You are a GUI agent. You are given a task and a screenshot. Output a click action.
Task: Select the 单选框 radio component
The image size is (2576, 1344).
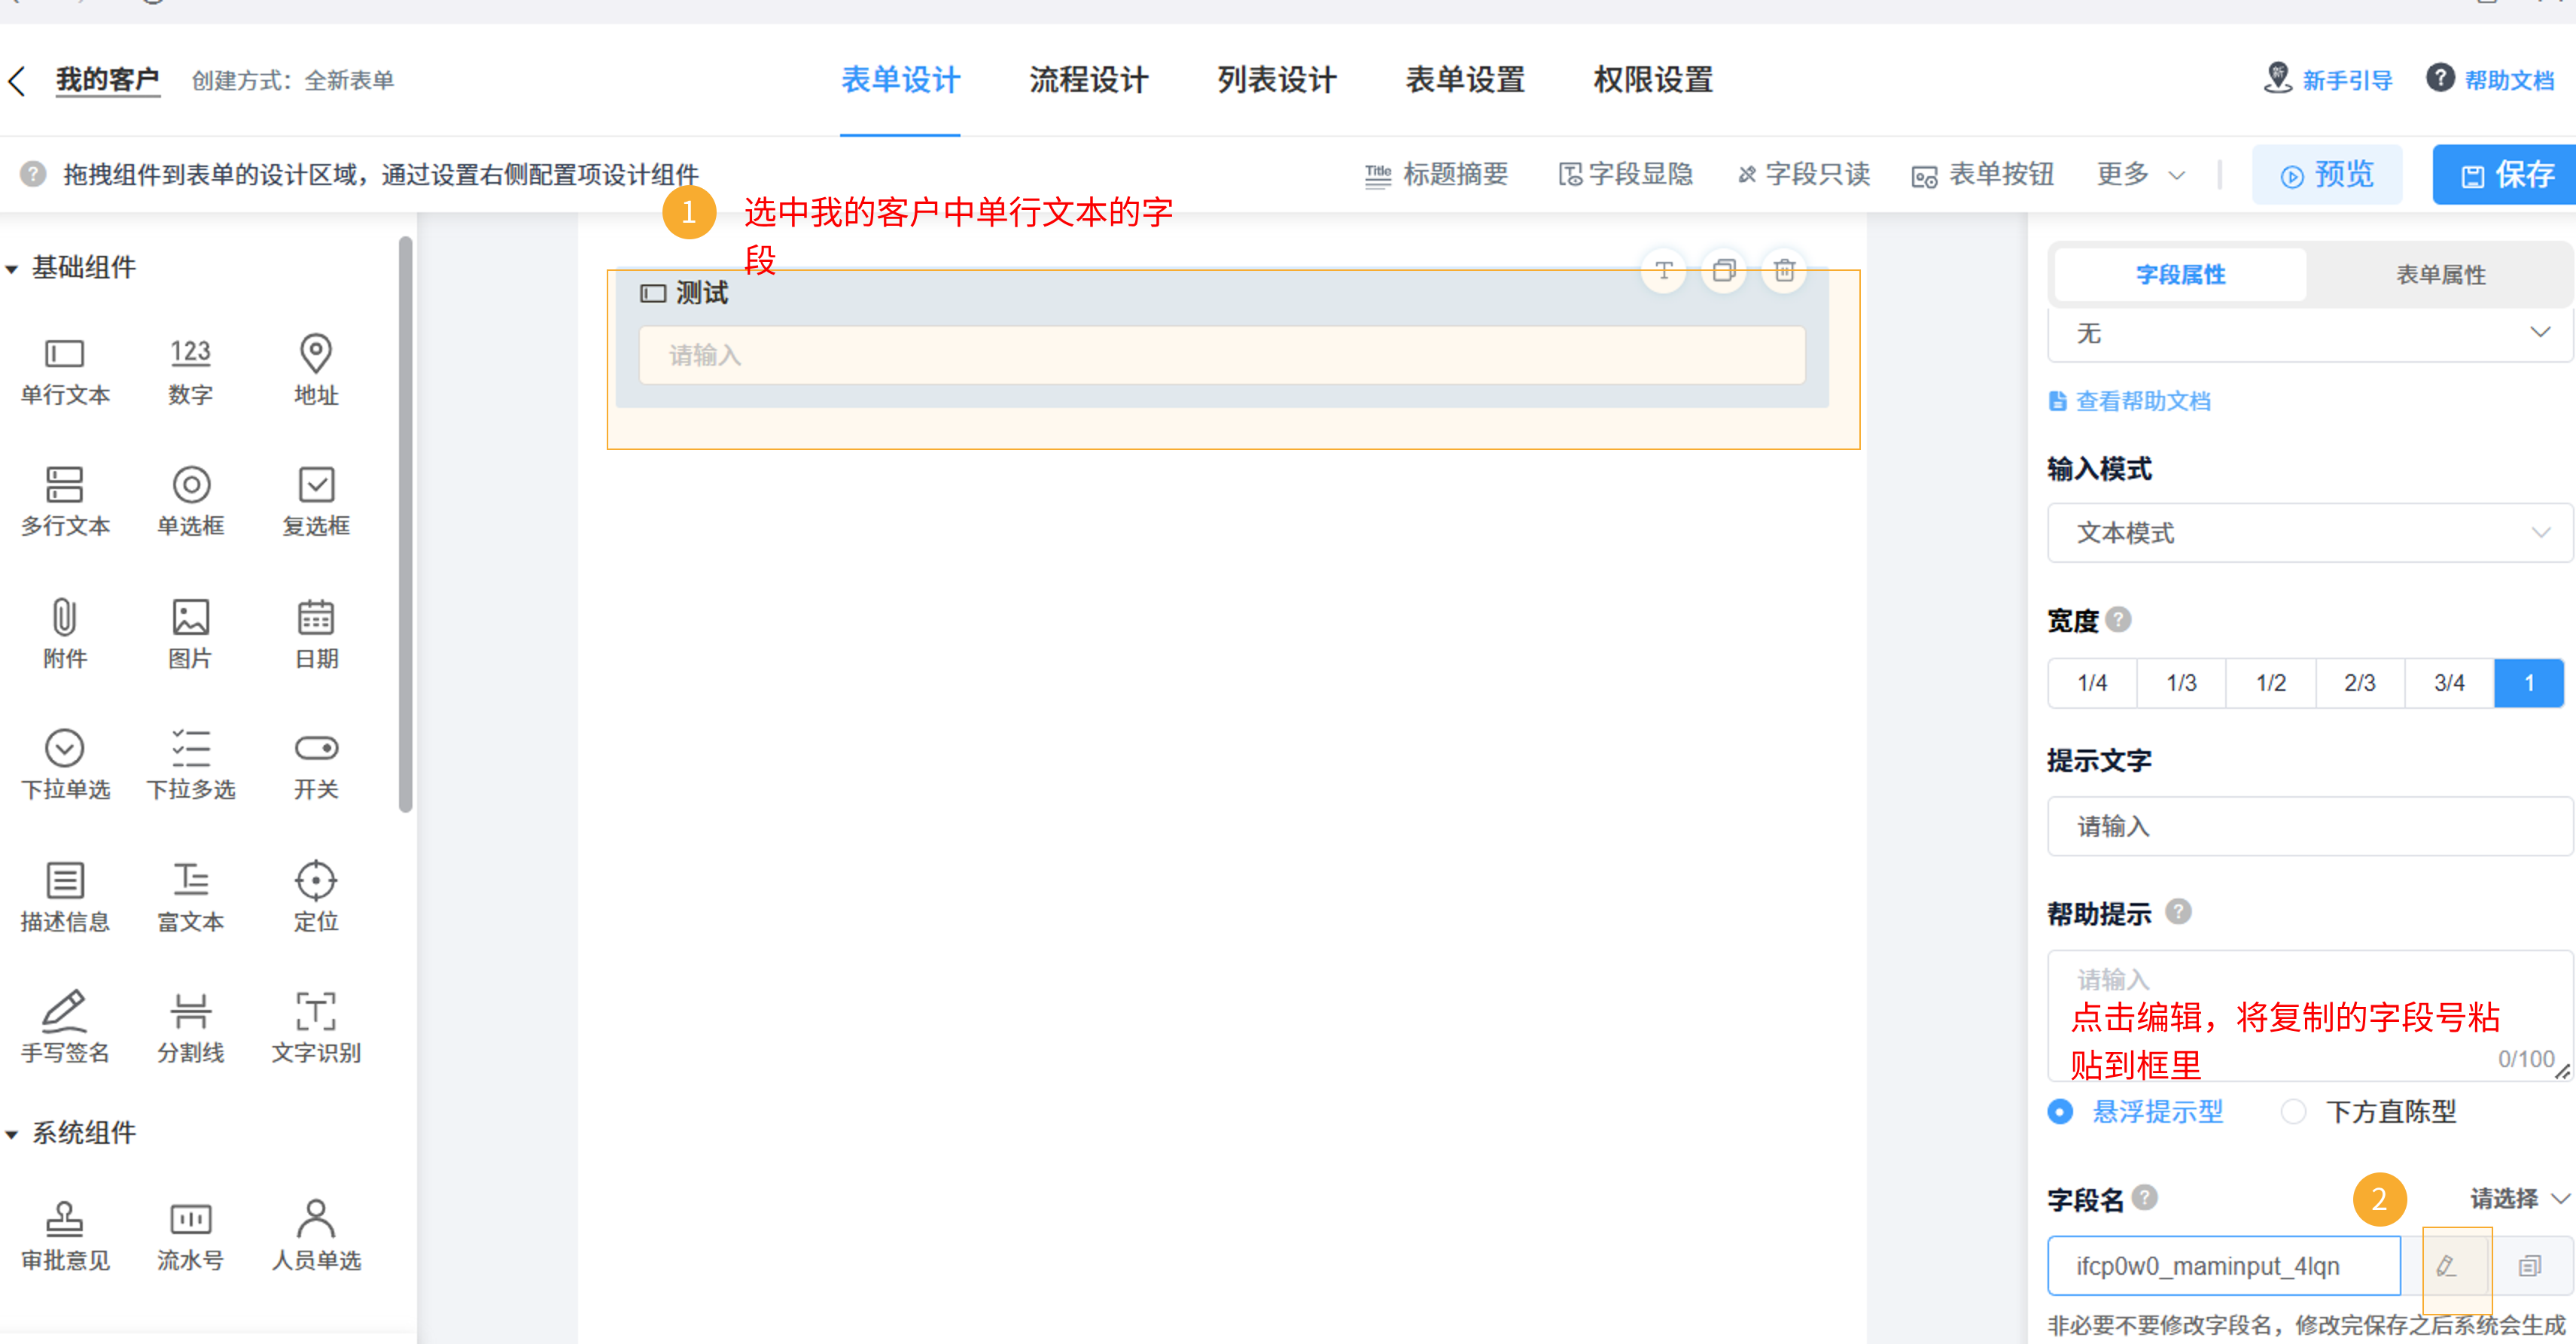pos(190,502)
